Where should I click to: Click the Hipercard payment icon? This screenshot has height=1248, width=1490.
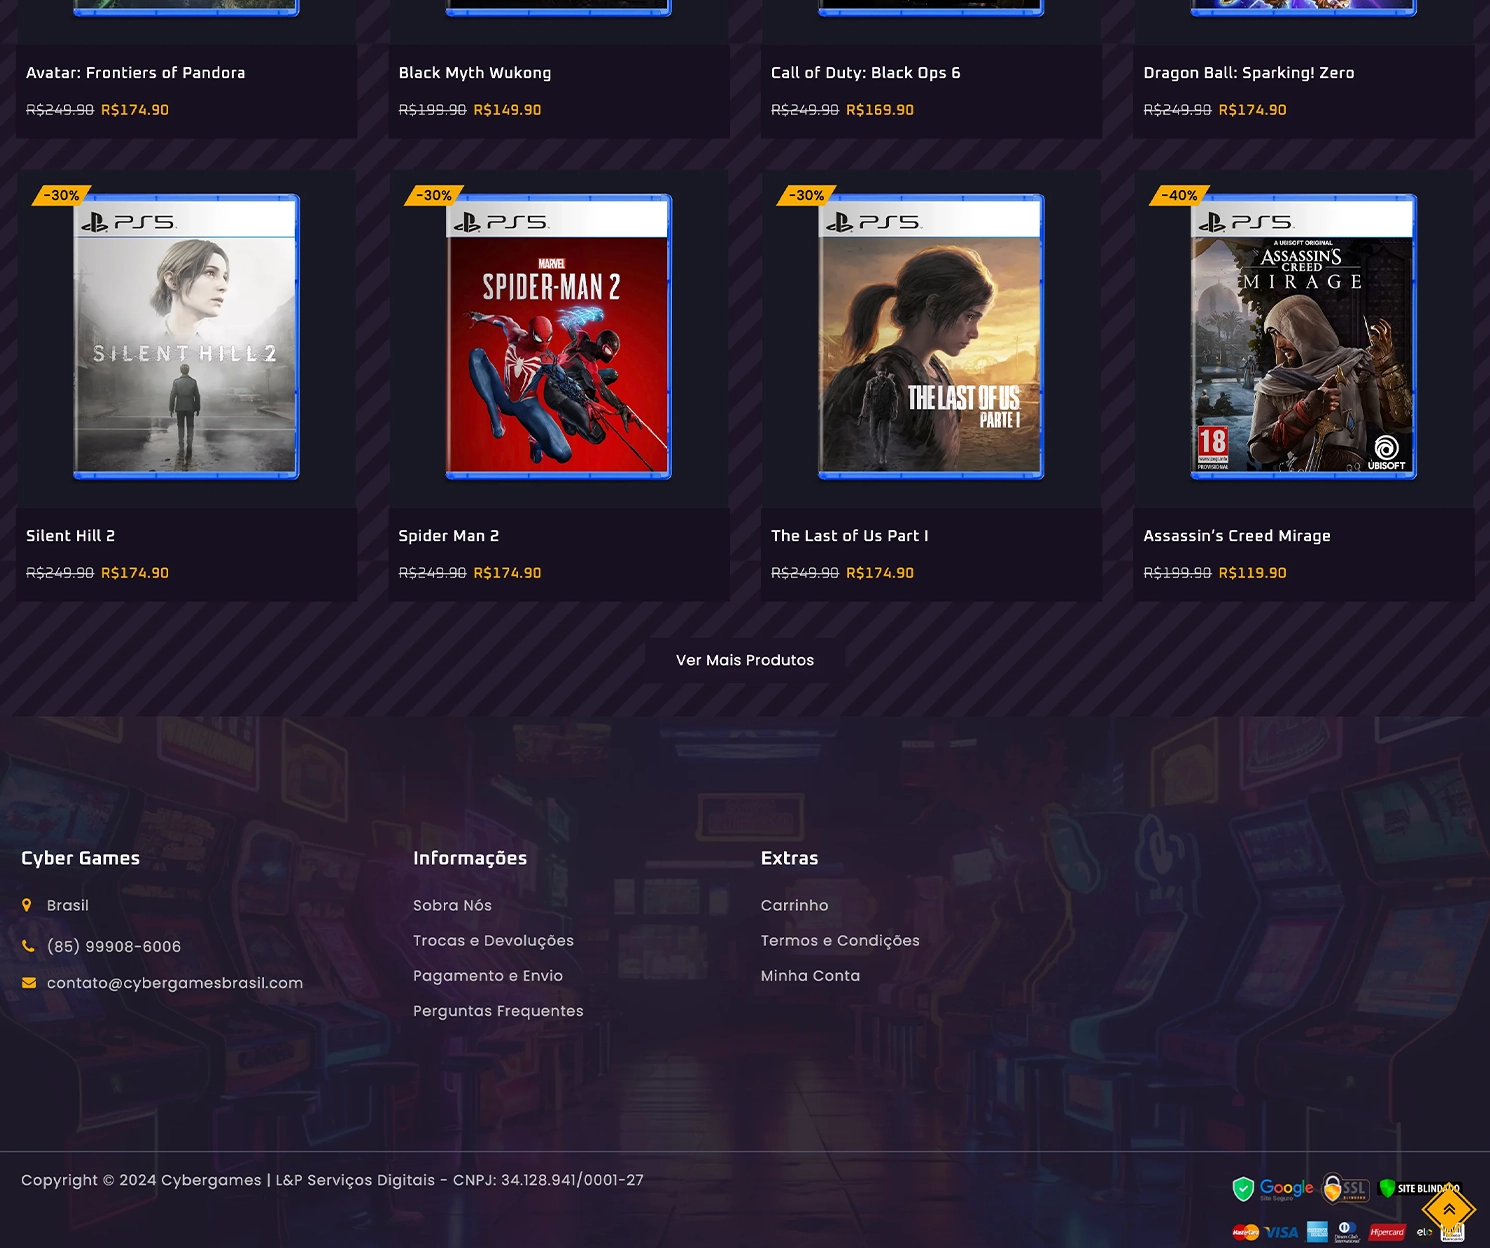1387,1232
